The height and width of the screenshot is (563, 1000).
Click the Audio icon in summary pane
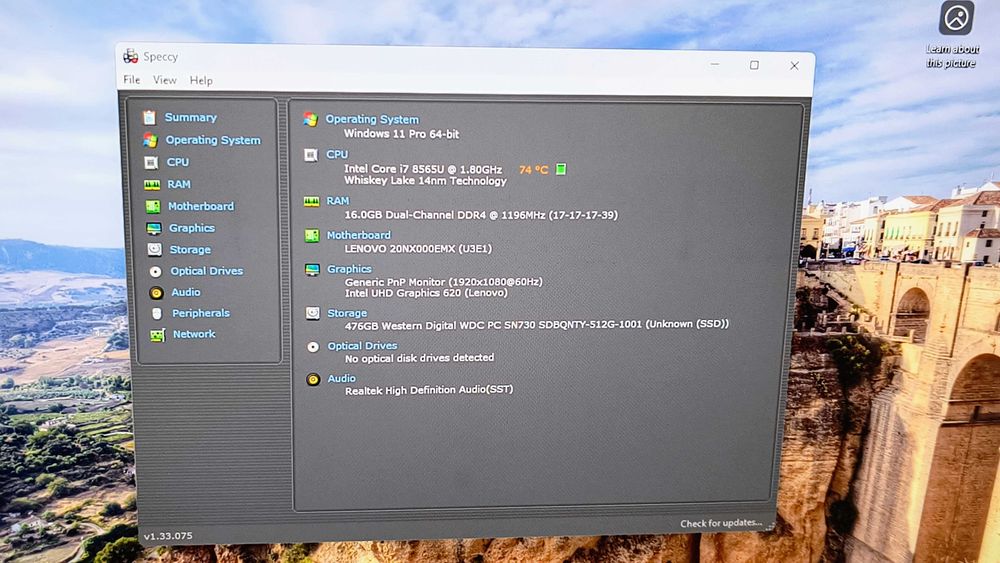pos(312,379)
